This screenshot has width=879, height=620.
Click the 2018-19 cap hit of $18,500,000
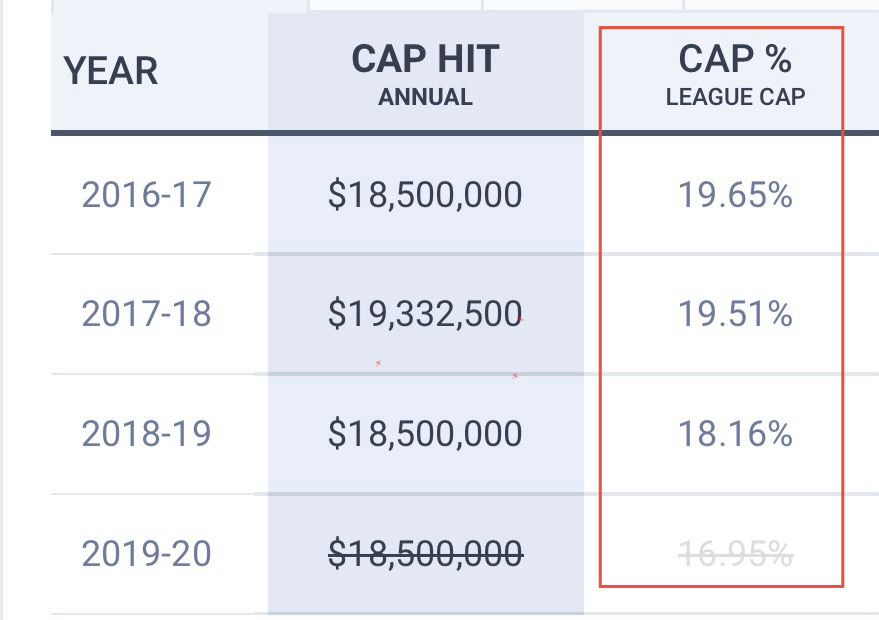425,434
